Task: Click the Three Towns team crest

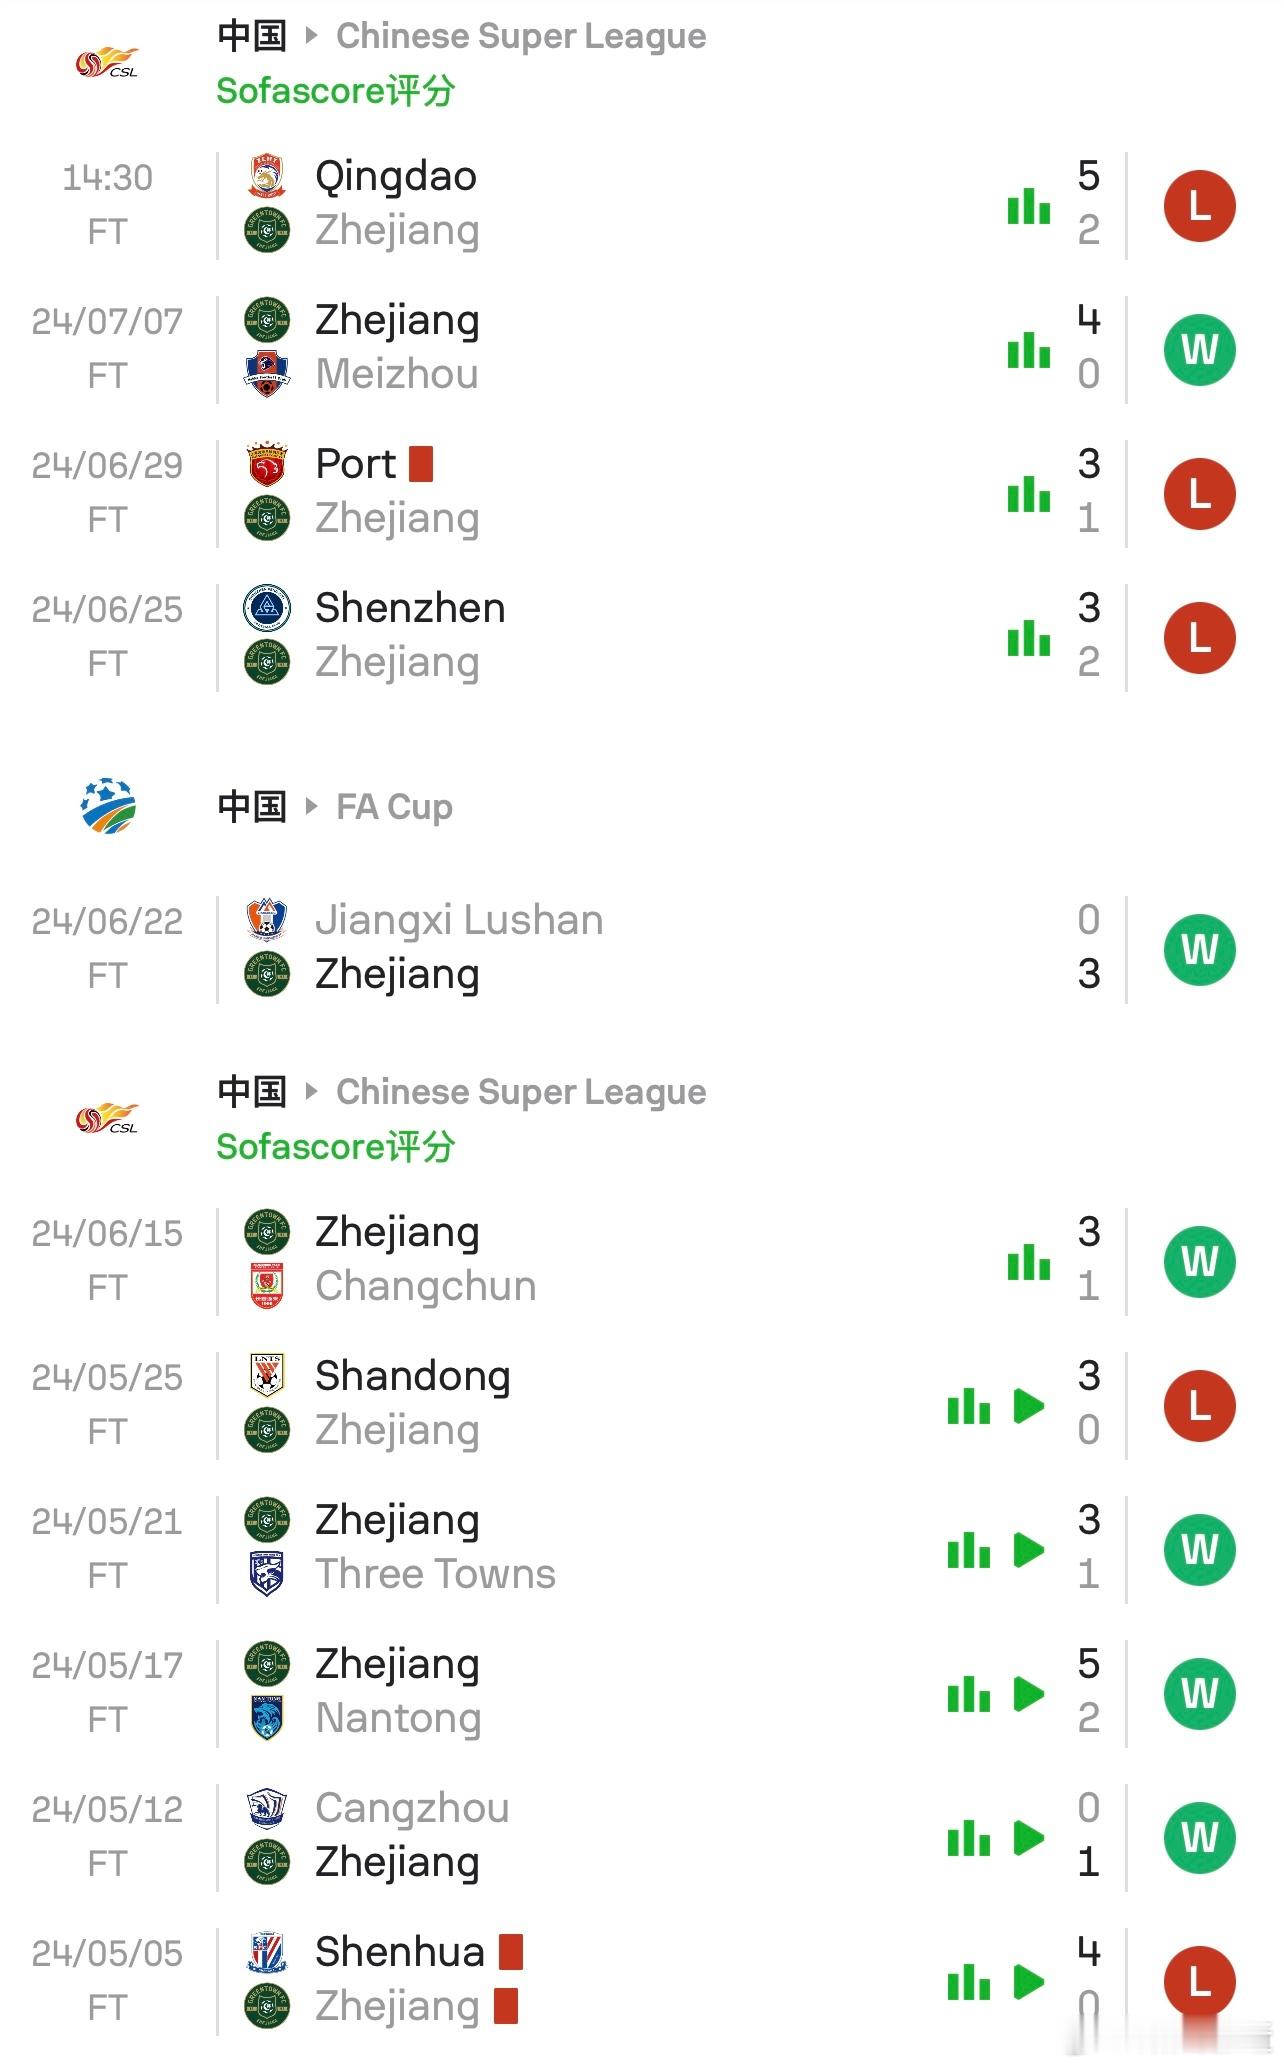Action: click(267, 1574)
